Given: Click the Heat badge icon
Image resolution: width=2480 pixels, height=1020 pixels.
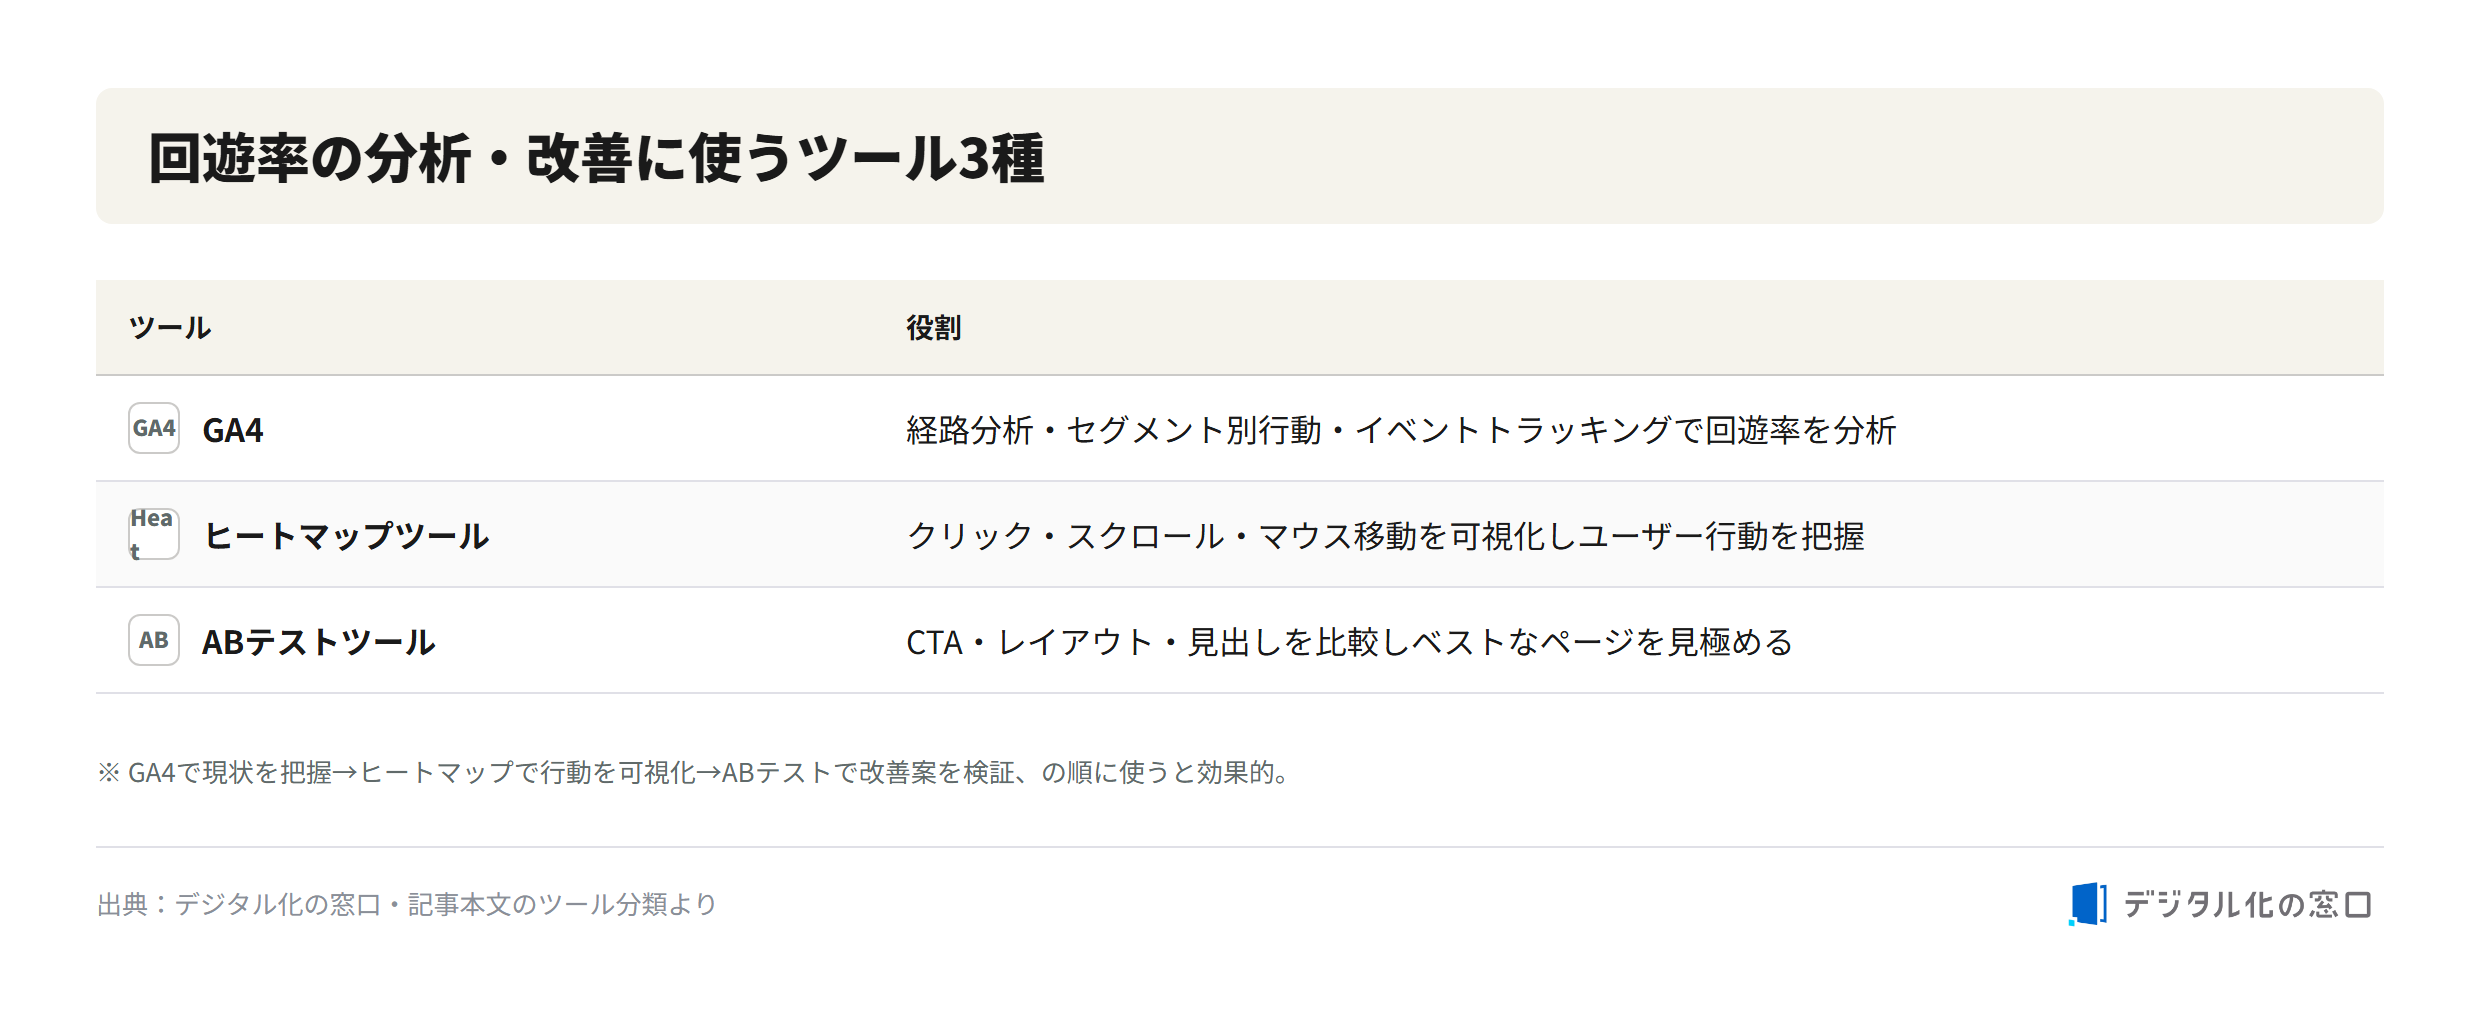Looking at the screenshot, I should pyautogui.click(x=154, y=534).
